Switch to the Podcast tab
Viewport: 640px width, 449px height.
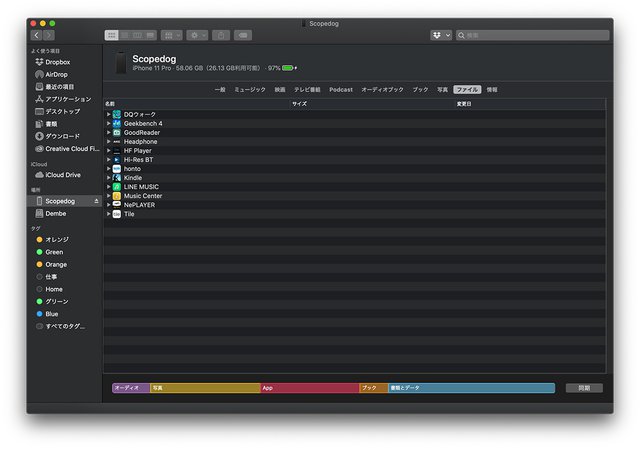(341, 89)
